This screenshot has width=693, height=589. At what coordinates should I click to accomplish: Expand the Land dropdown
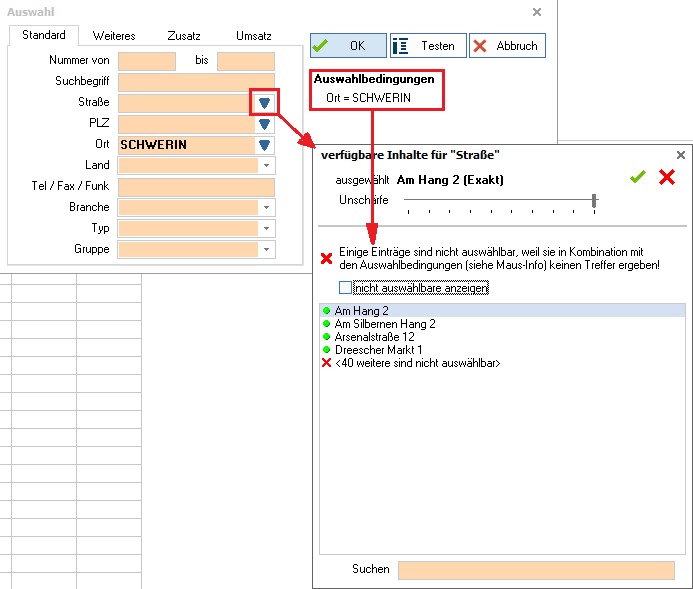[x=266, y=165]
